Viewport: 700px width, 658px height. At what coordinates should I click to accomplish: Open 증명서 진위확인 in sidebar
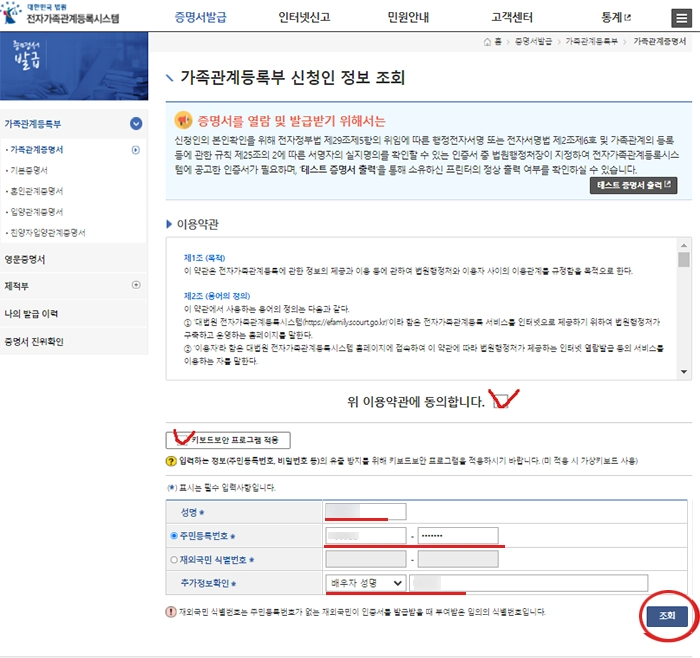(34, 341)
